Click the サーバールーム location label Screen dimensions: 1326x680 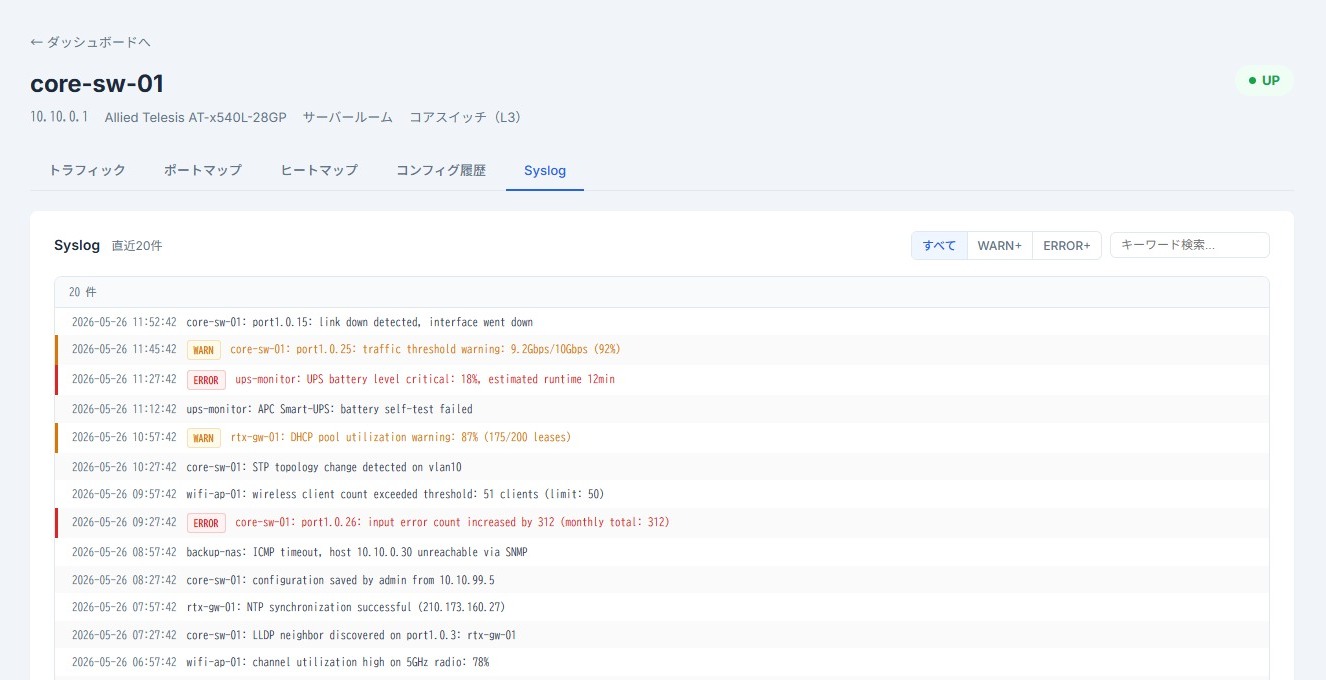348,117
